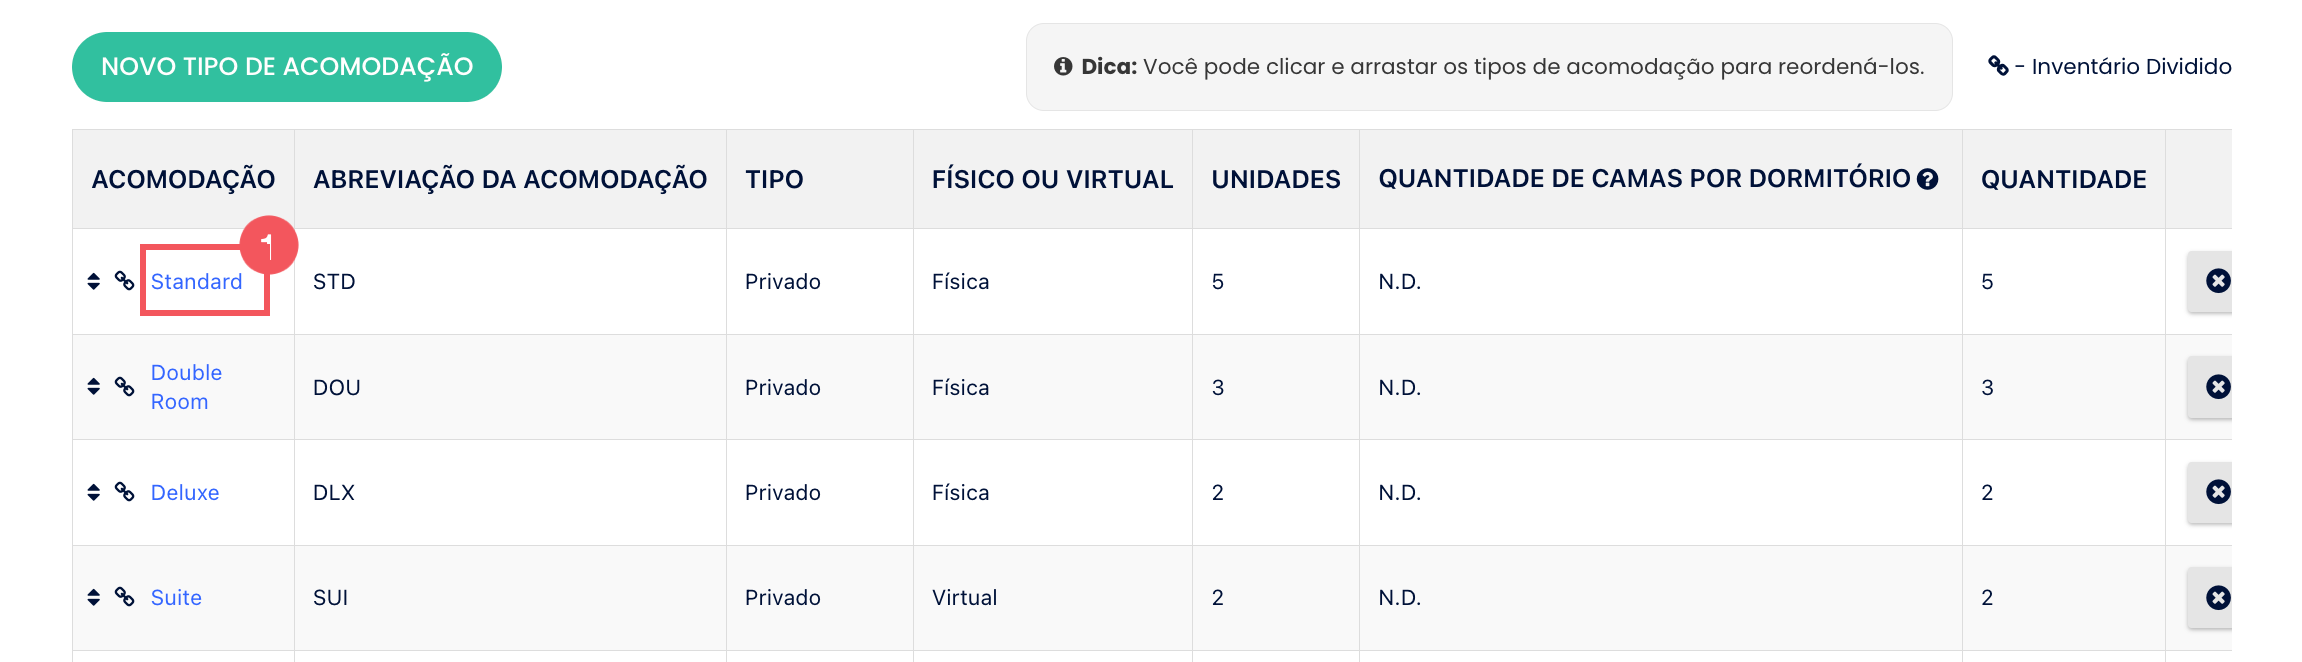The height and width of the screenshot is (662, 2302).
Task: Click the Suite row reorder arrows icon
Action: (94, 597)
